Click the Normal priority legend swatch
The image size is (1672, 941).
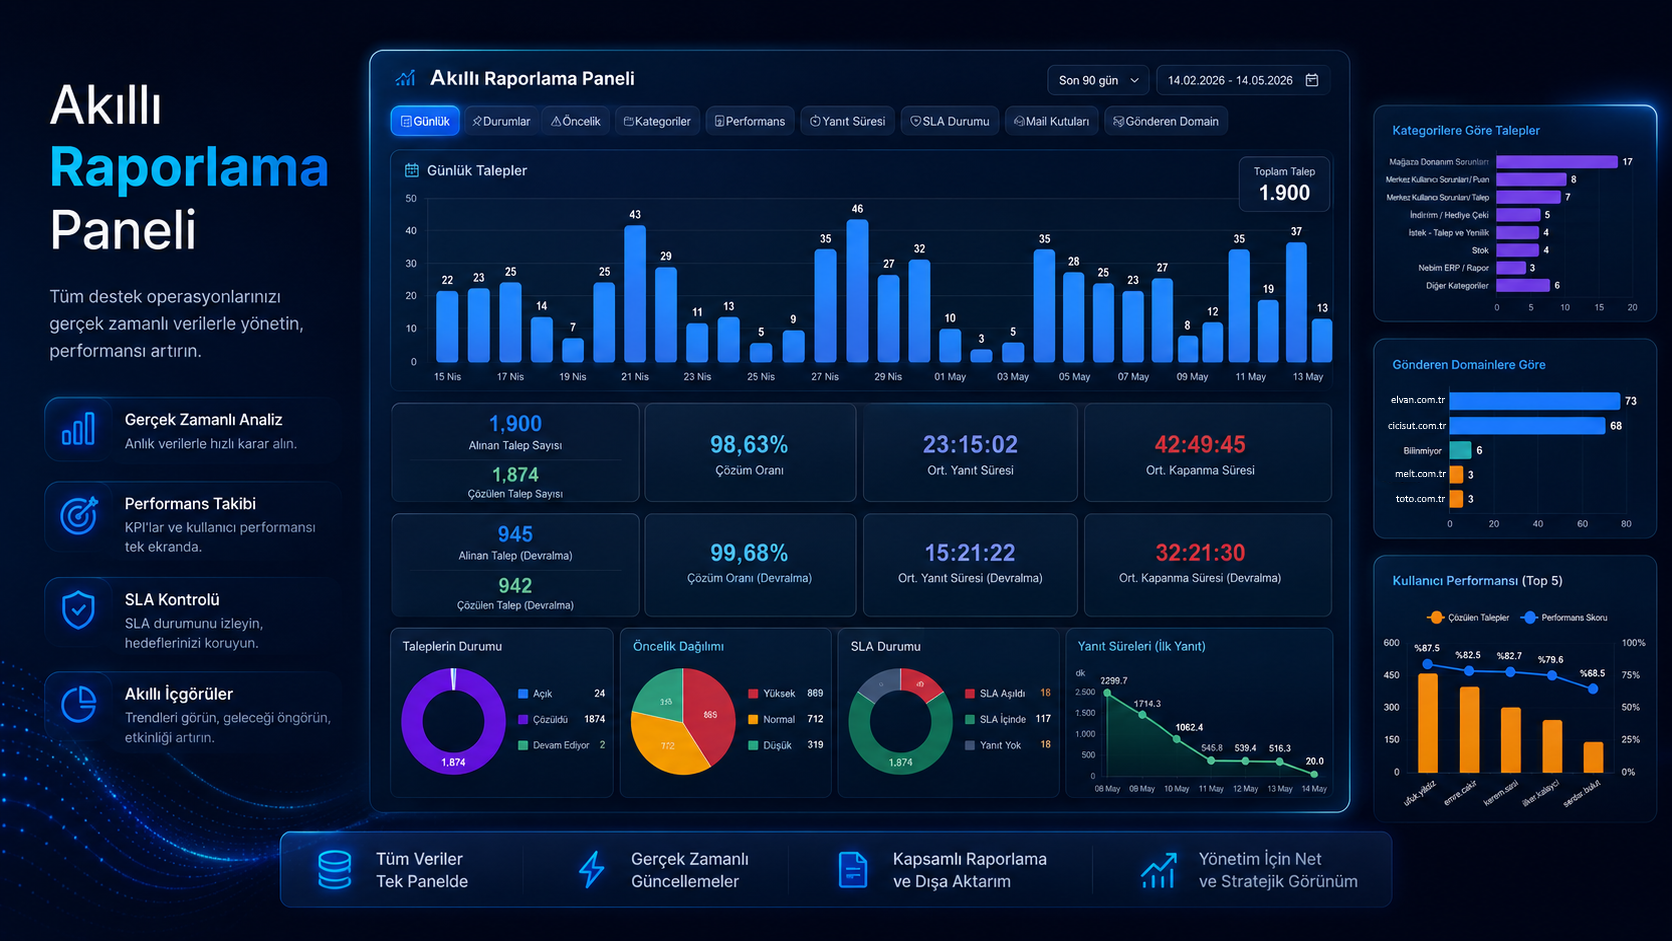pyautogui.click(x=753, y=720)
